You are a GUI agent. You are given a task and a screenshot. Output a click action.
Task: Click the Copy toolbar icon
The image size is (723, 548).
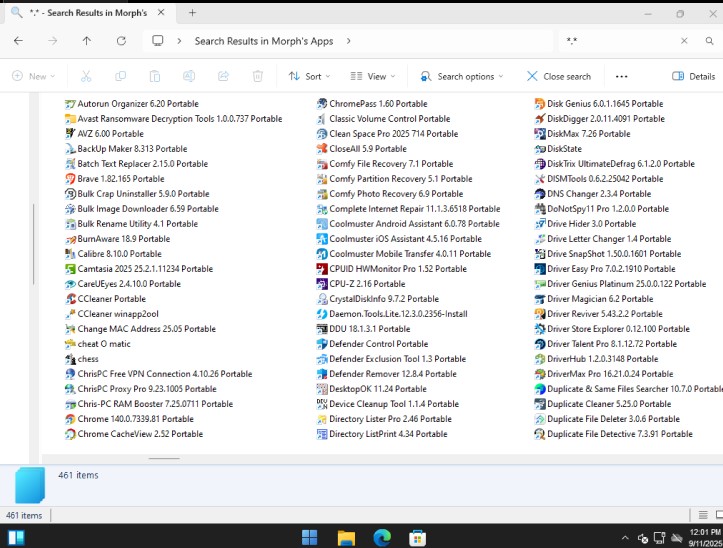coord(120,76)
